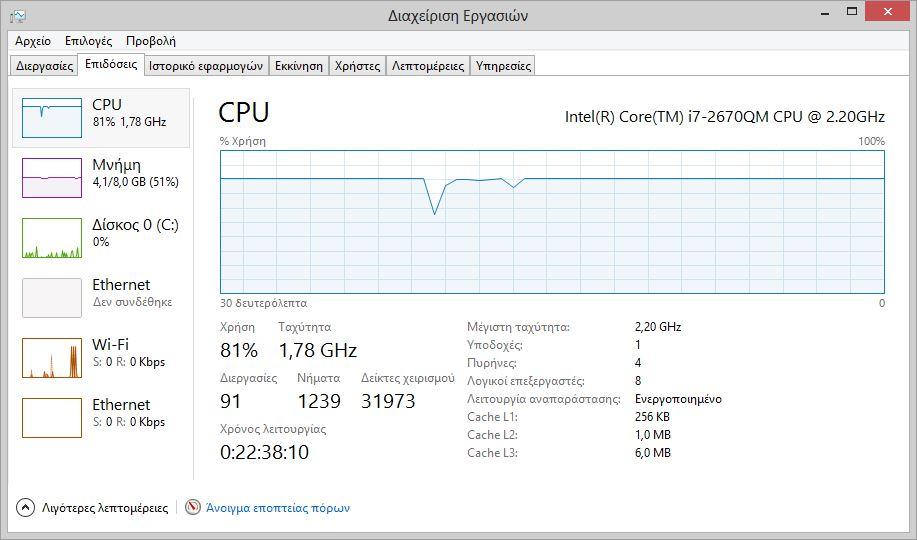Viewport: 917px width, 540px height.
Task: Switch to the Εκκίνηση tab
Action: coord(299,66)
